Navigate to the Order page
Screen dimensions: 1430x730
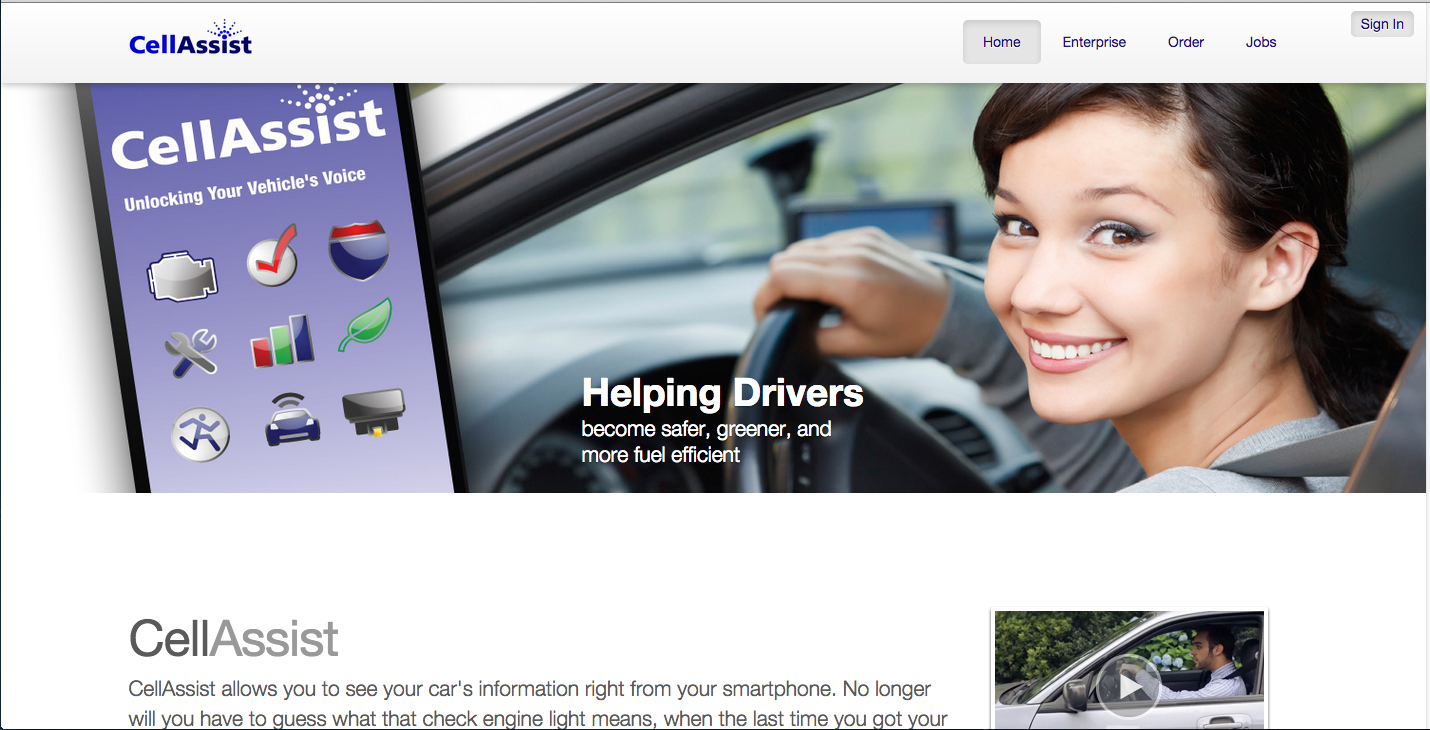(x=1185, y=42)
